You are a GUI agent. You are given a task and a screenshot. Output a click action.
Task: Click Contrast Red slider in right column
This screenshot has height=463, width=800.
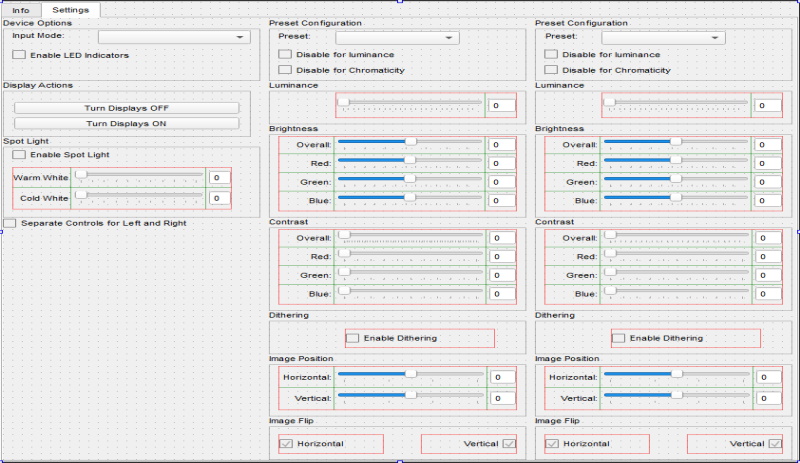click(677, 255)
